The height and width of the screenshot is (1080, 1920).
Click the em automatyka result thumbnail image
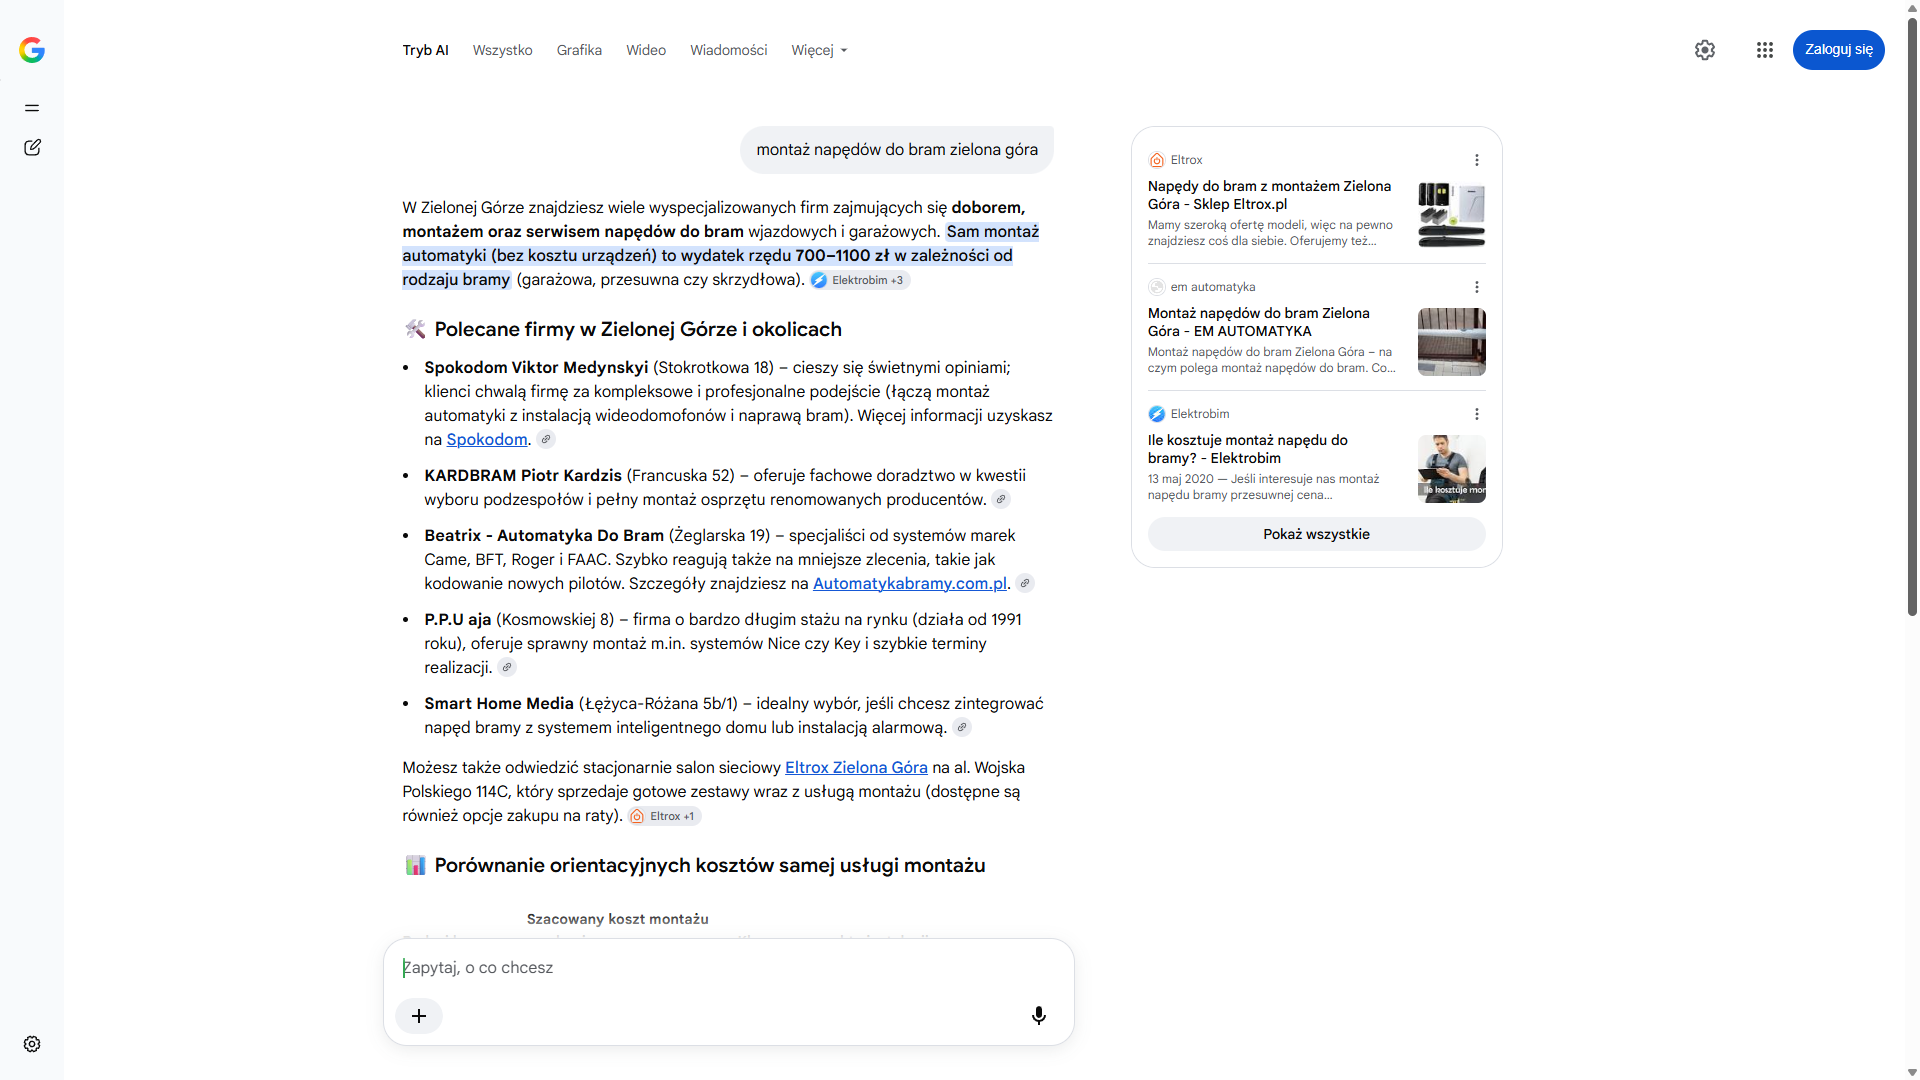coord(1452,342)
